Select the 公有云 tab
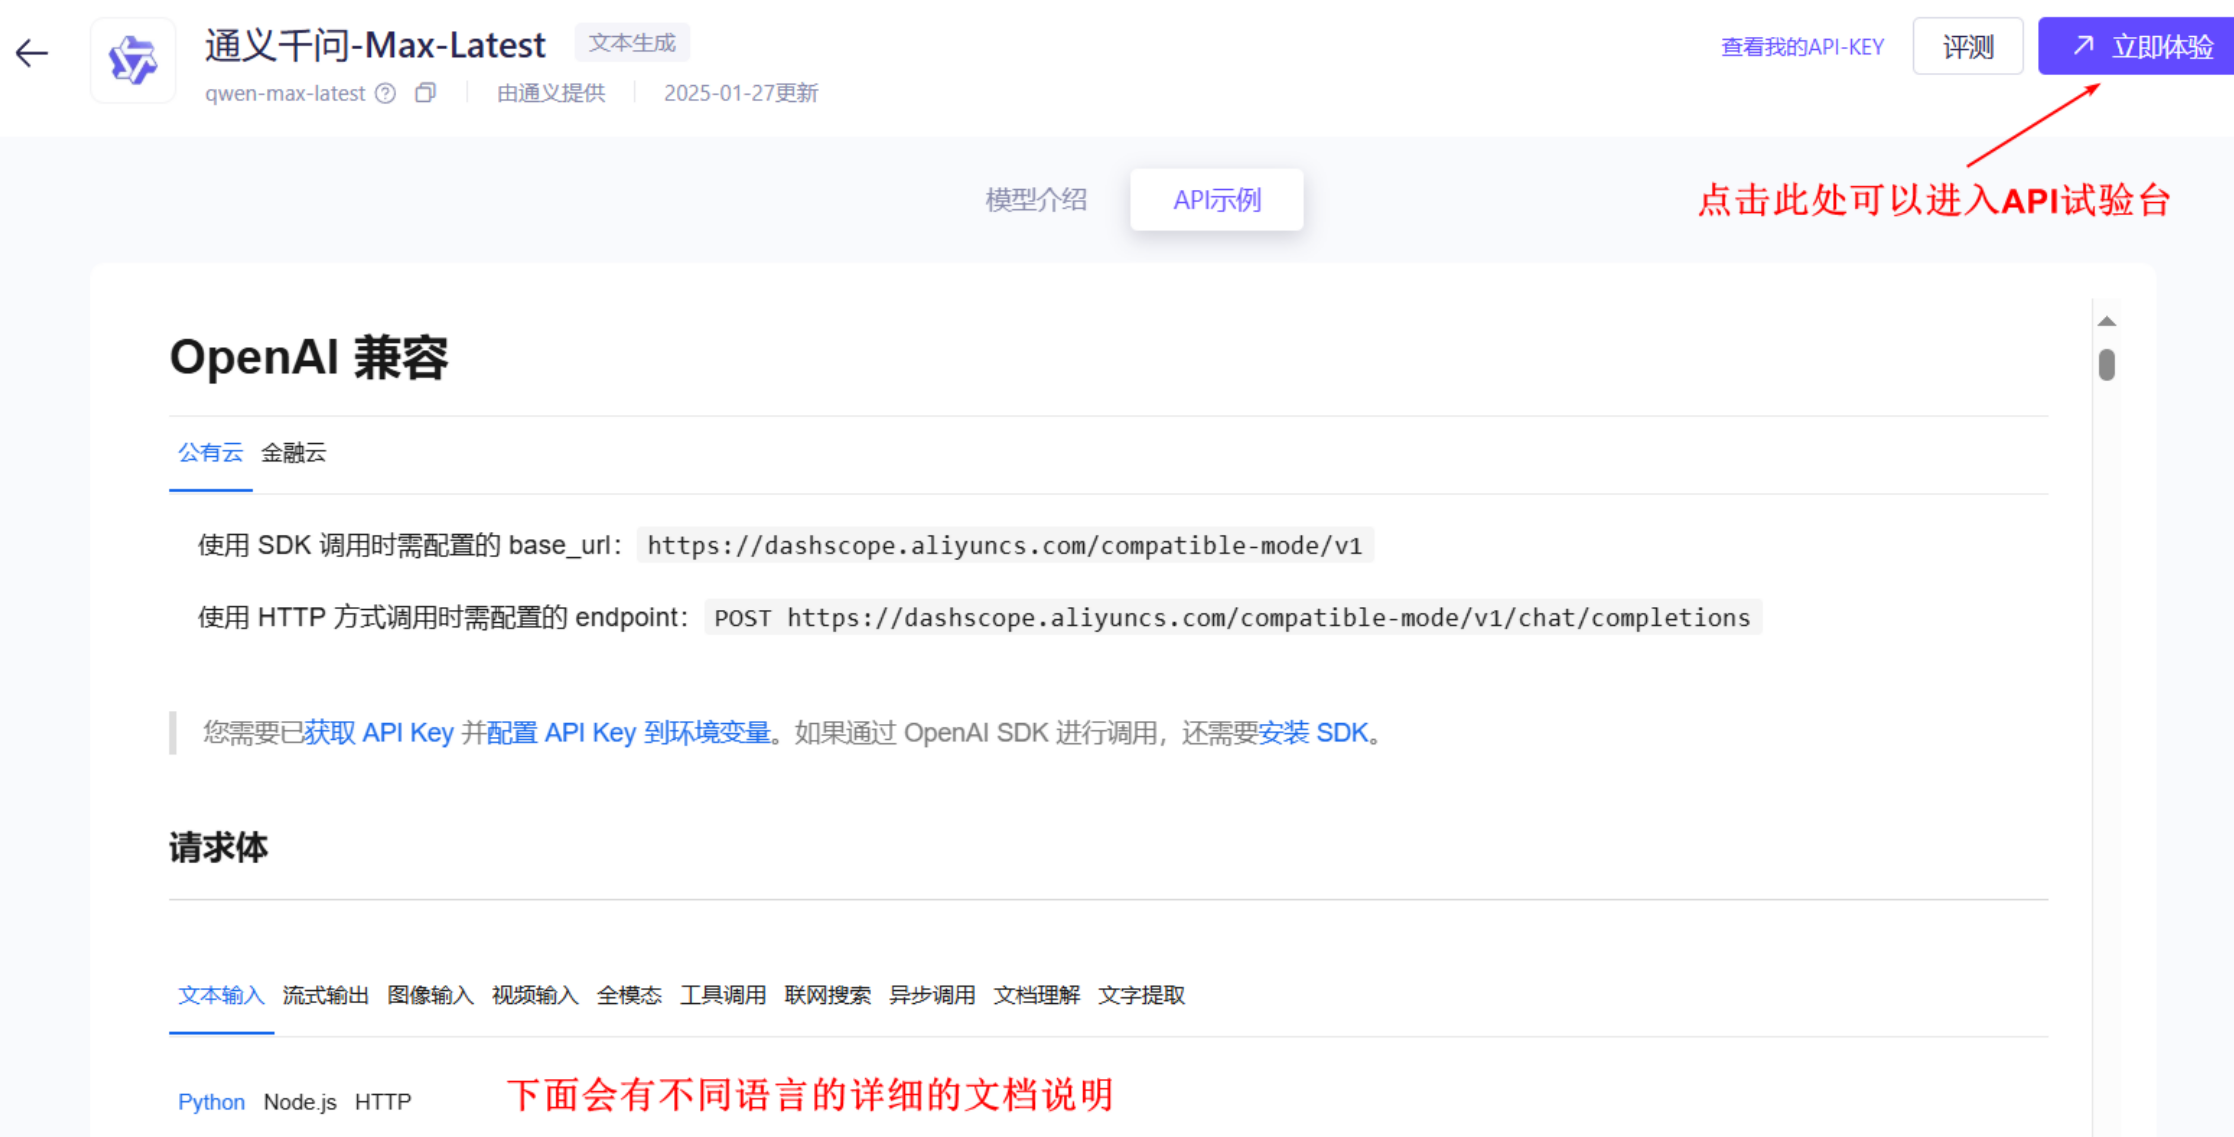Screen dimensions: 2234x1137 [x=210, y=452]
